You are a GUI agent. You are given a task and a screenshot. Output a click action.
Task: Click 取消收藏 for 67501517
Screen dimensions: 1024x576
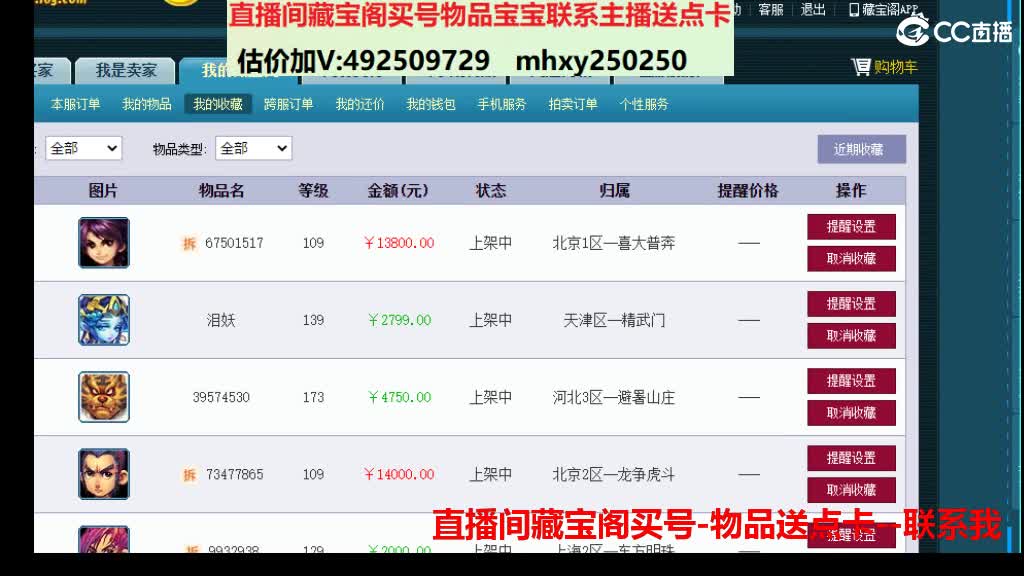pyautogui.click(x=851, y=259)
